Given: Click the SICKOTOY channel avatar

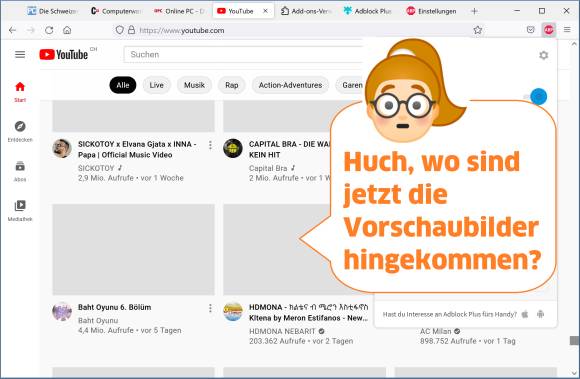Looking at the screenshot, I should [62, 148].
